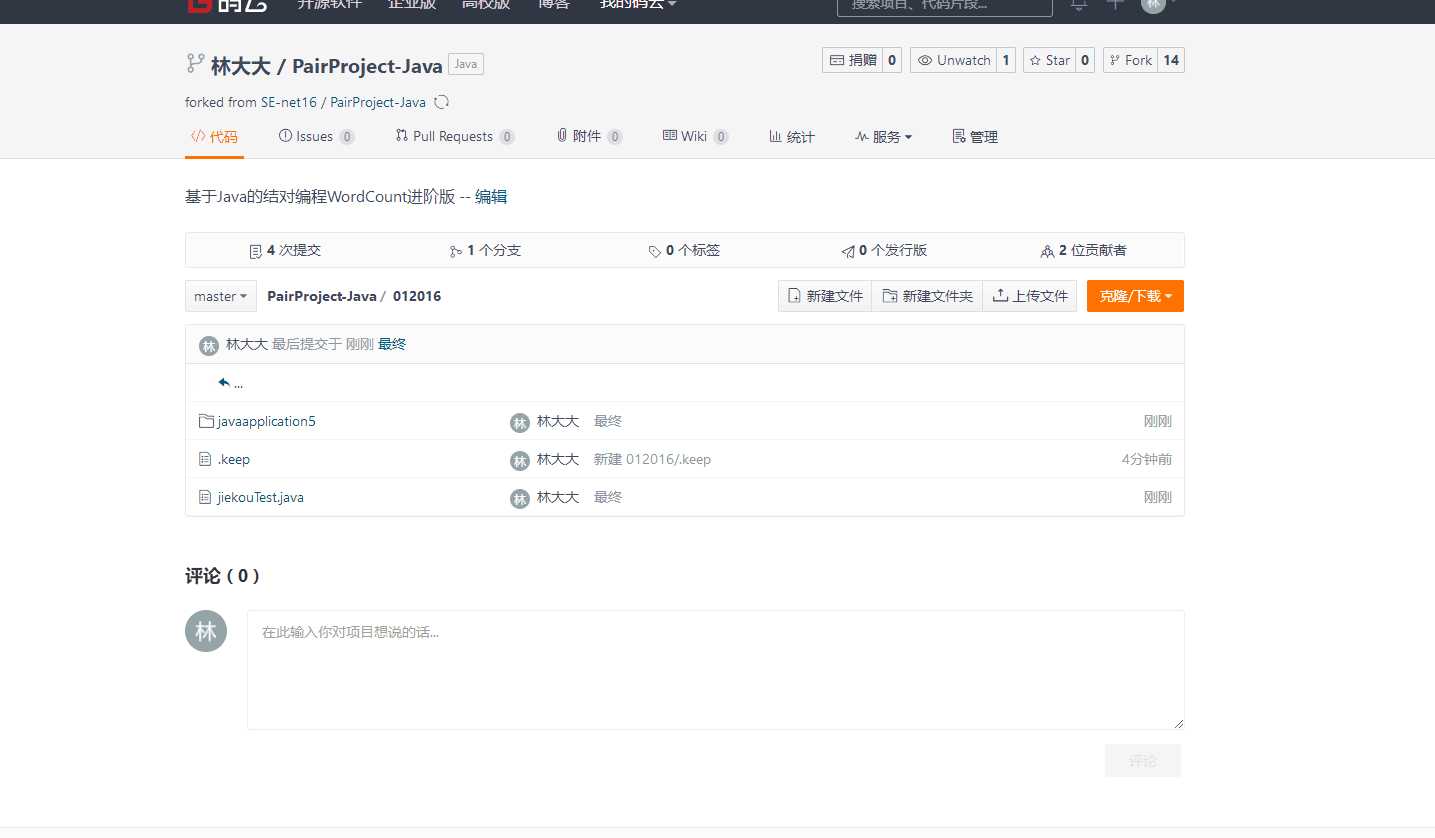This screenshot has width=1435, height=838.
Task: Click 高校版 in top navigation
Action: click(486, 4)
